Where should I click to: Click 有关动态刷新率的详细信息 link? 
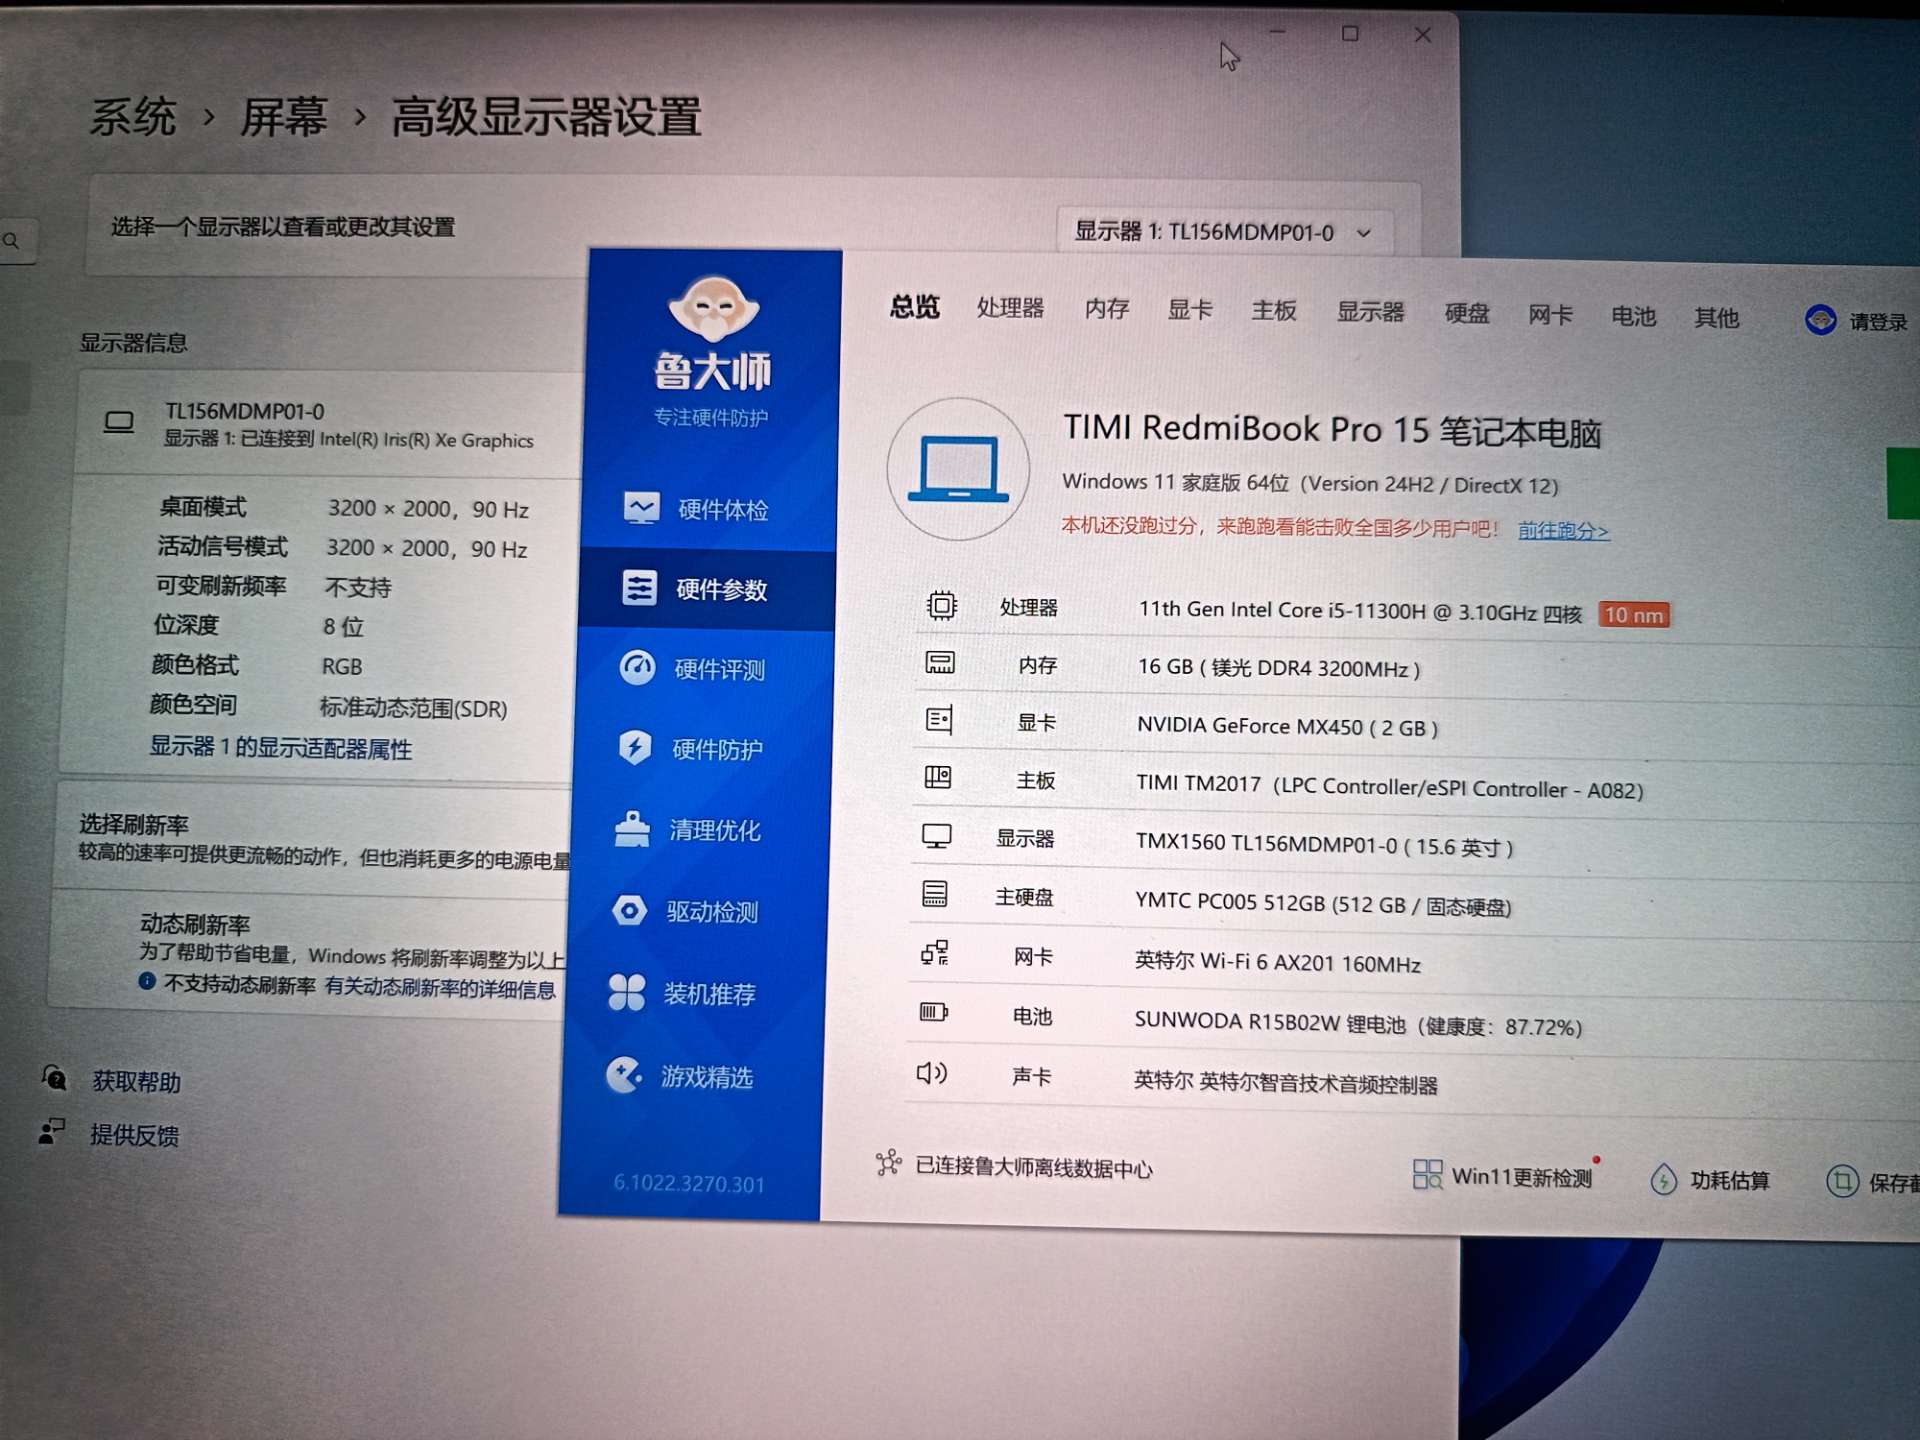coord(440,989)
